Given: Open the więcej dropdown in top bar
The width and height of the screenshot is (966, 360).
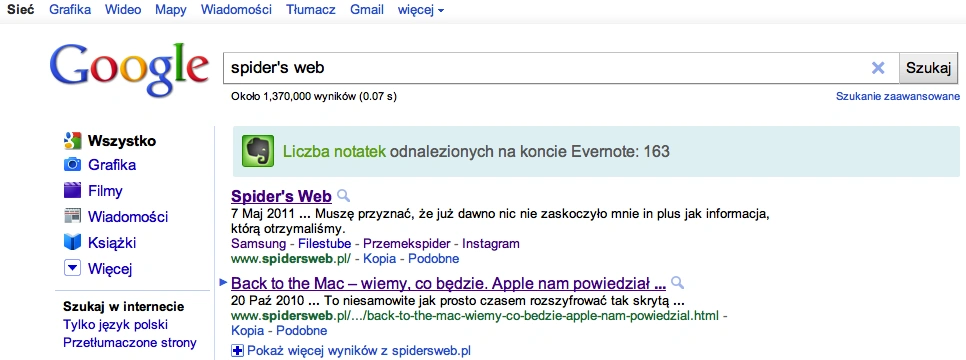Looking at the screenshot, I should pos(421,10).
